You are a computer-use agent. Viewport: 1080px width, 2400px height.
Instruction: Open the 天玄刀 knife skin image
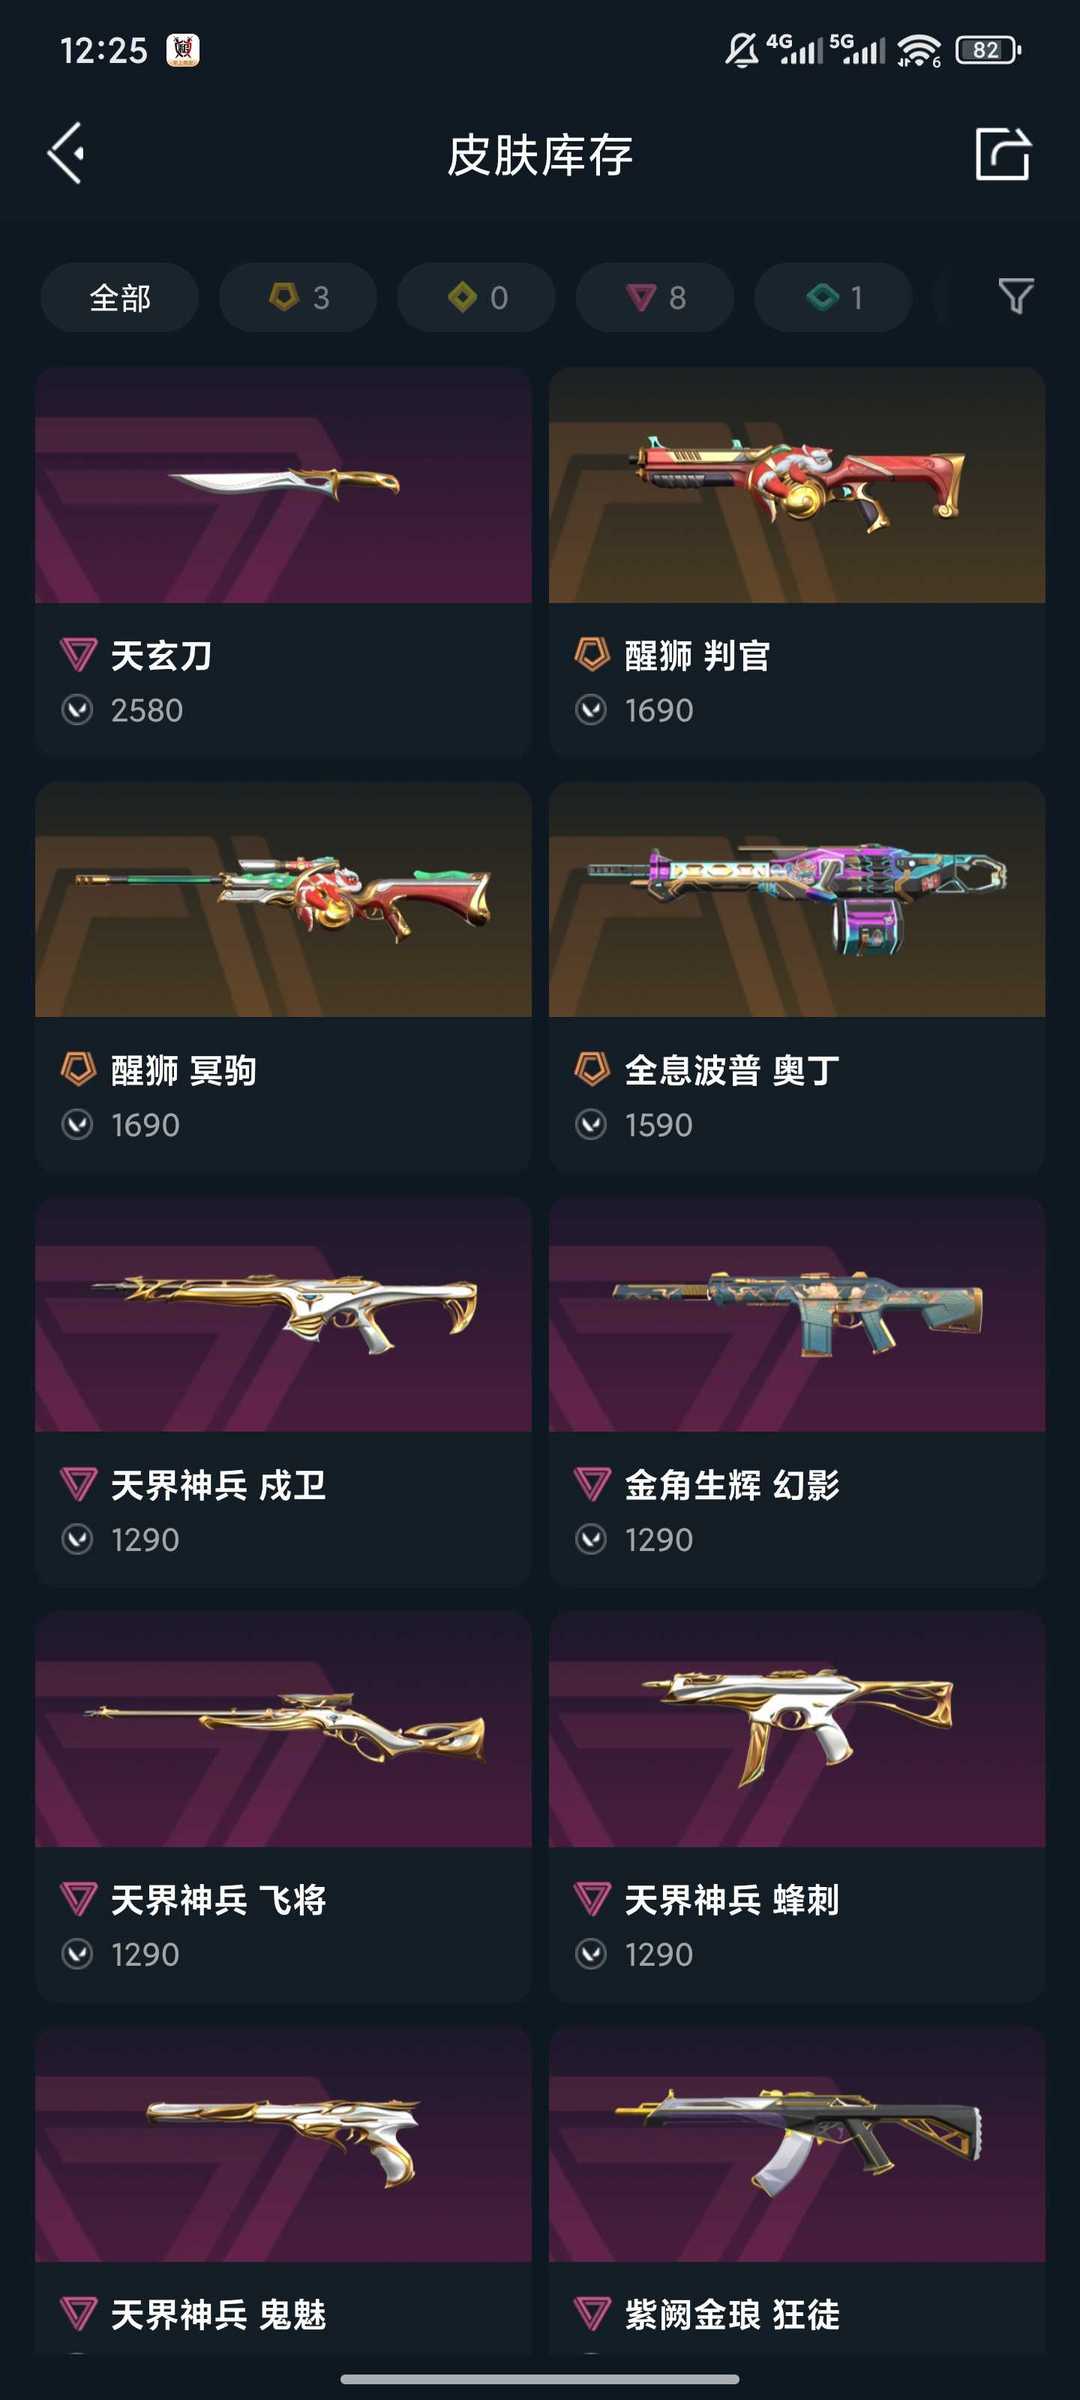coord(283,485)
